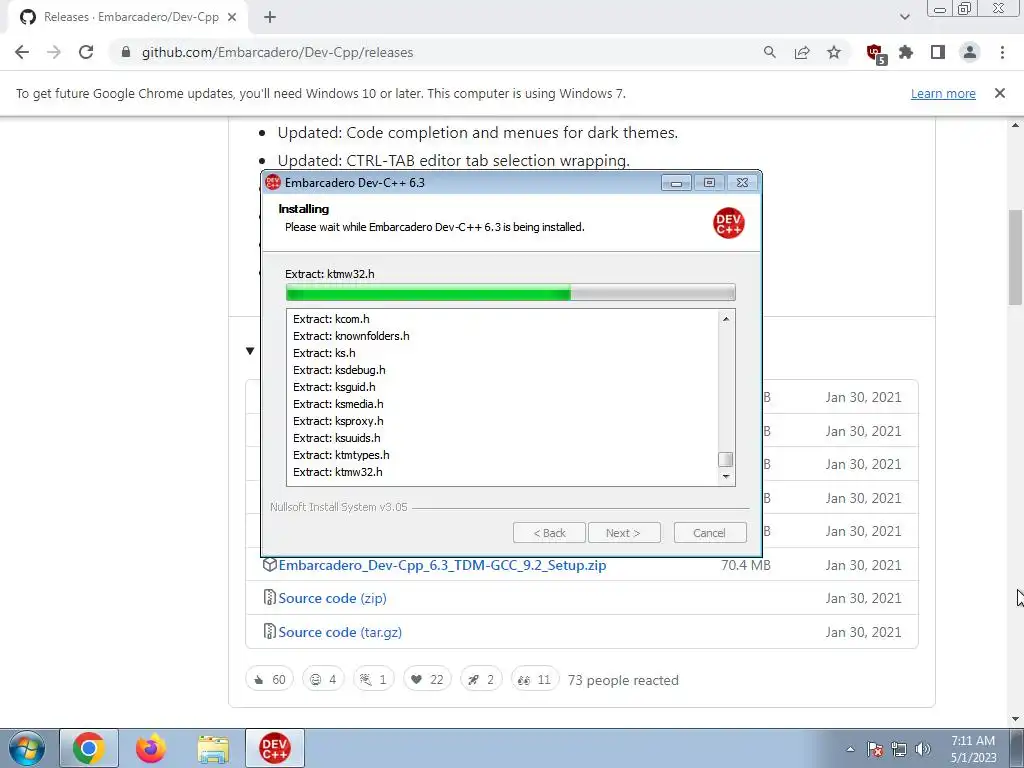
Task: Click the page vertical scrollbar thumb
Action: (x=1016, y=258)
